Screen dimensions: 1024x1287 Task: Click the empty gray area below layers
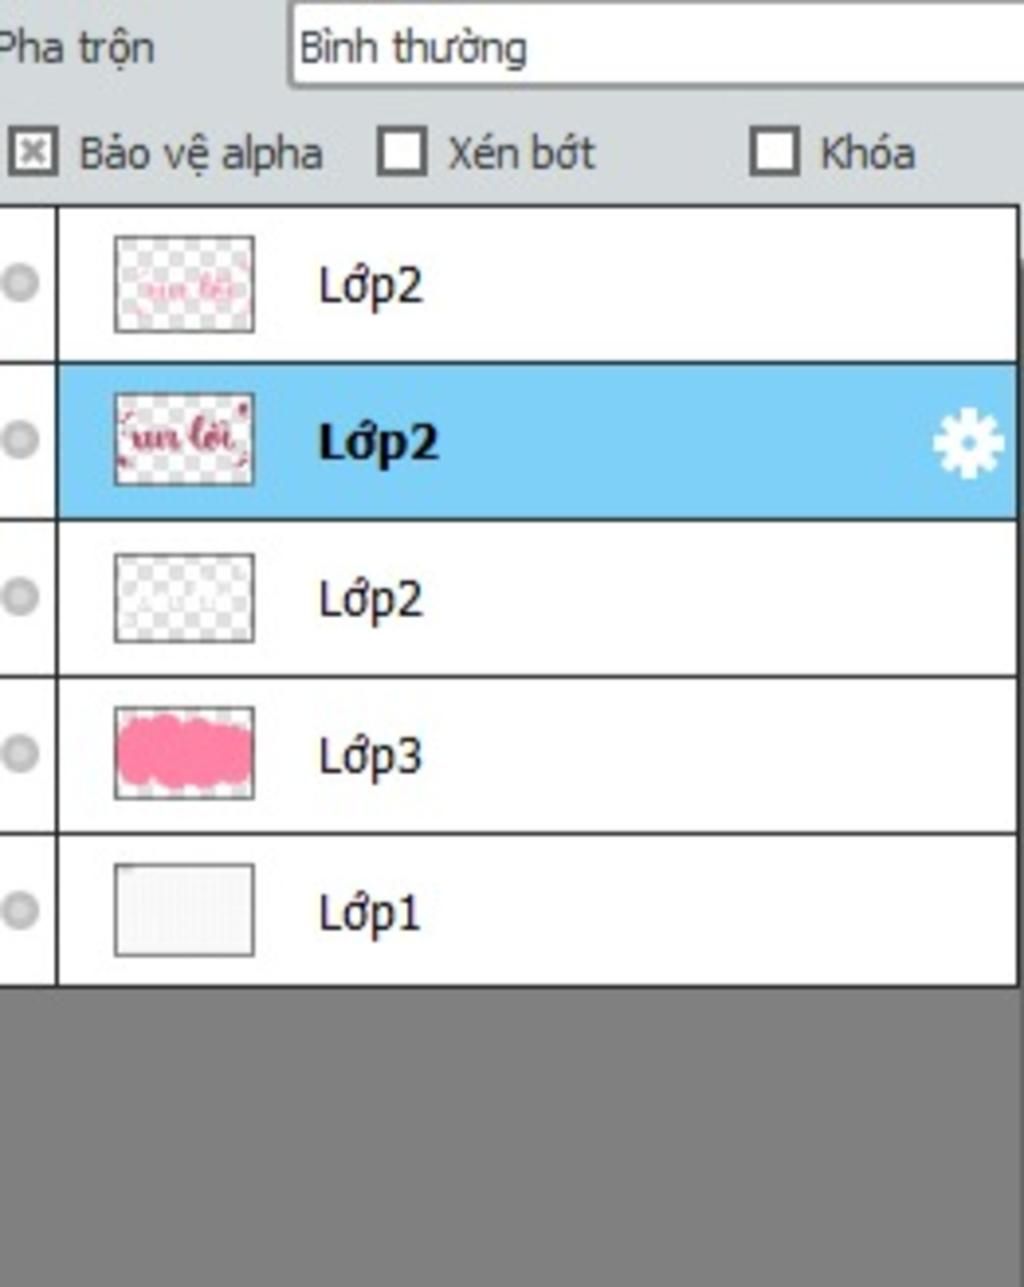[x=512, y=1135]
